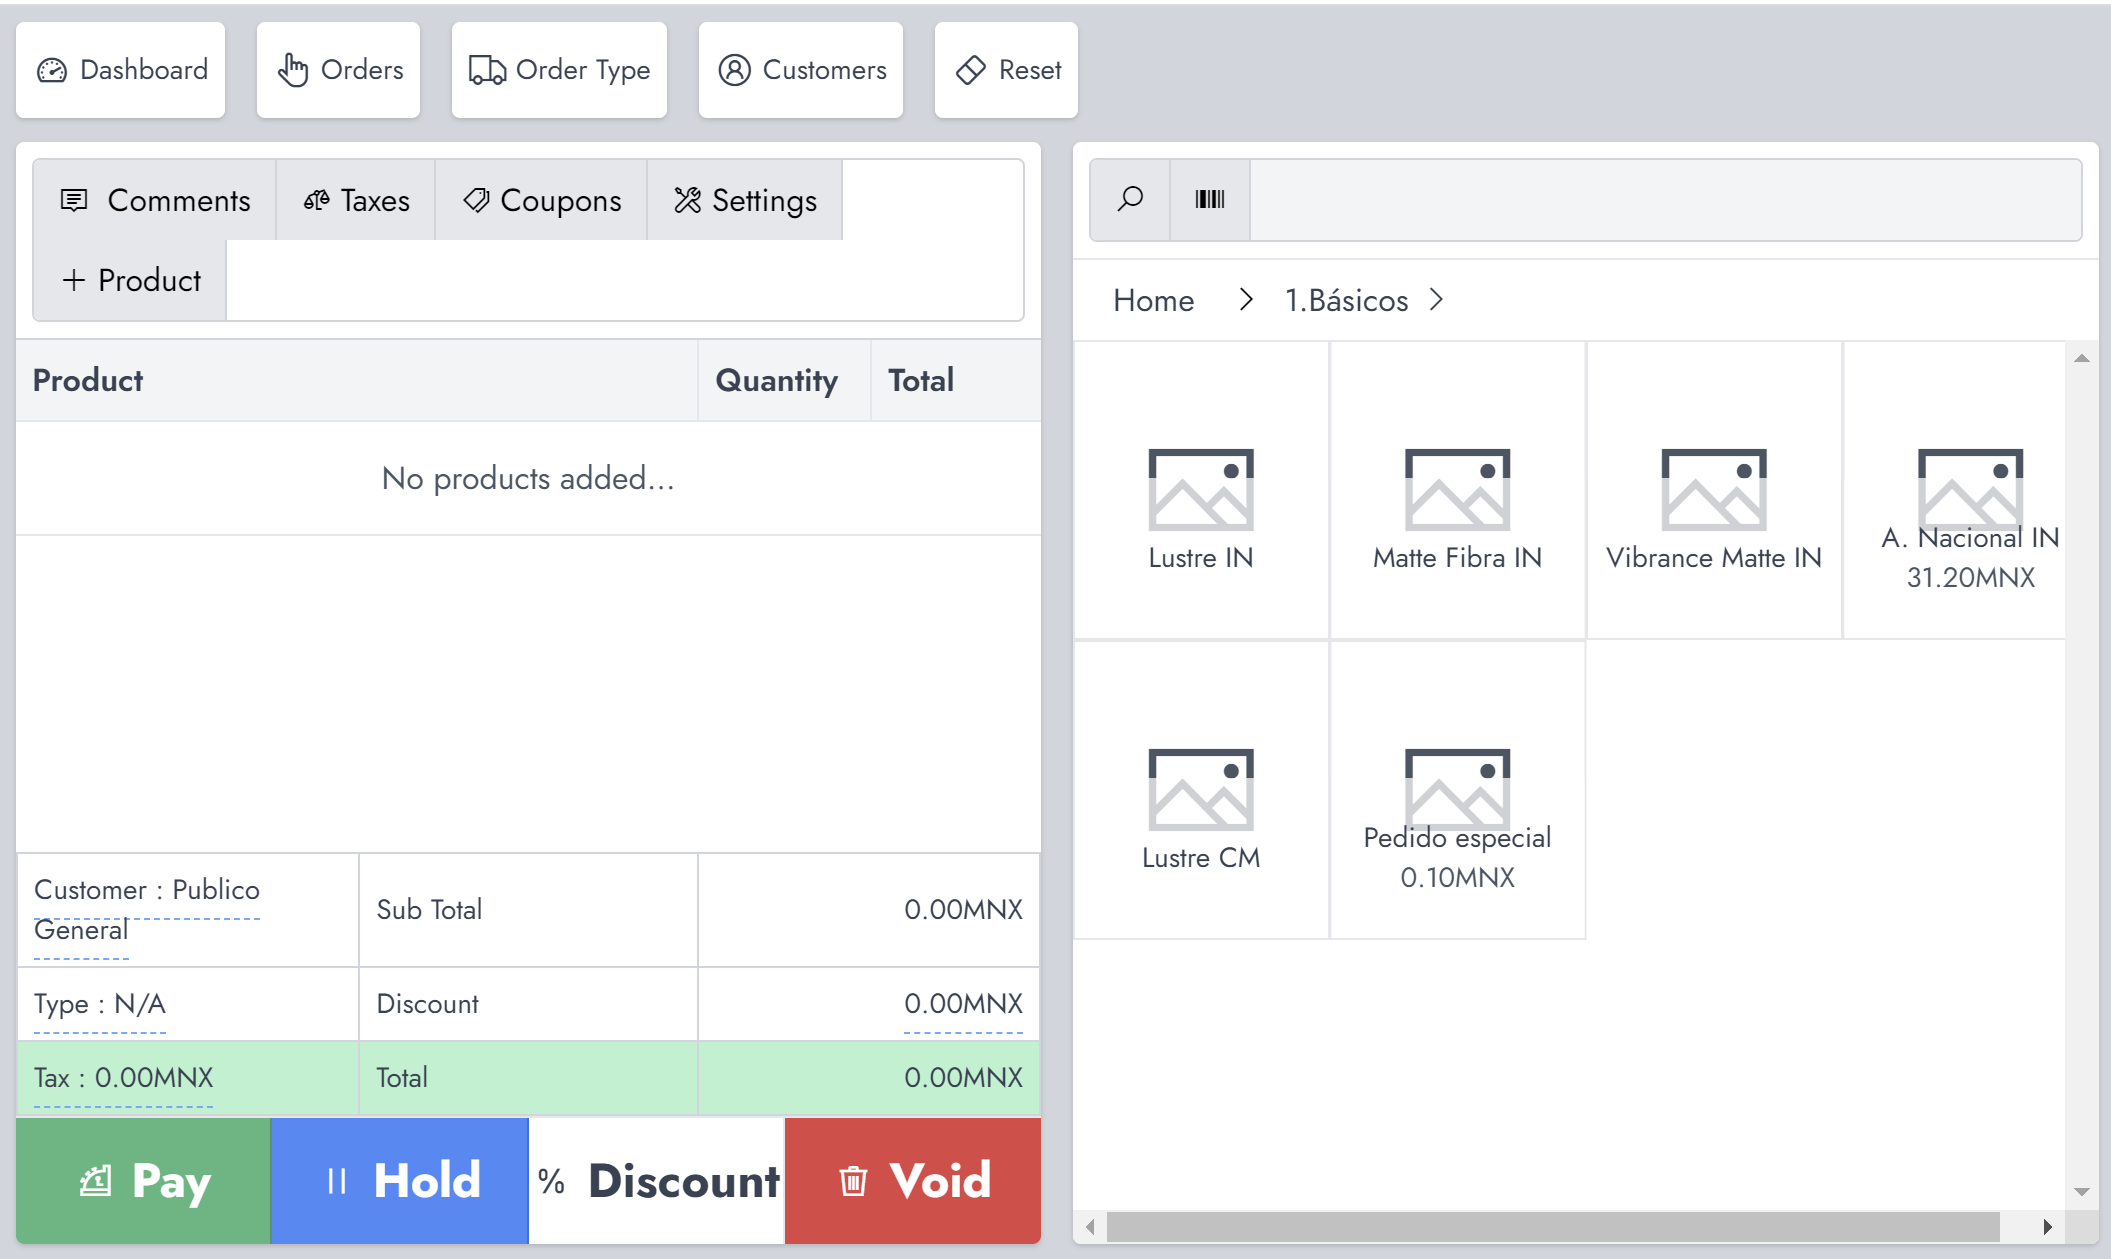Go to the Home breadcrumb
This screenshot has height=1259, width=2111.
pos(1153,300)
